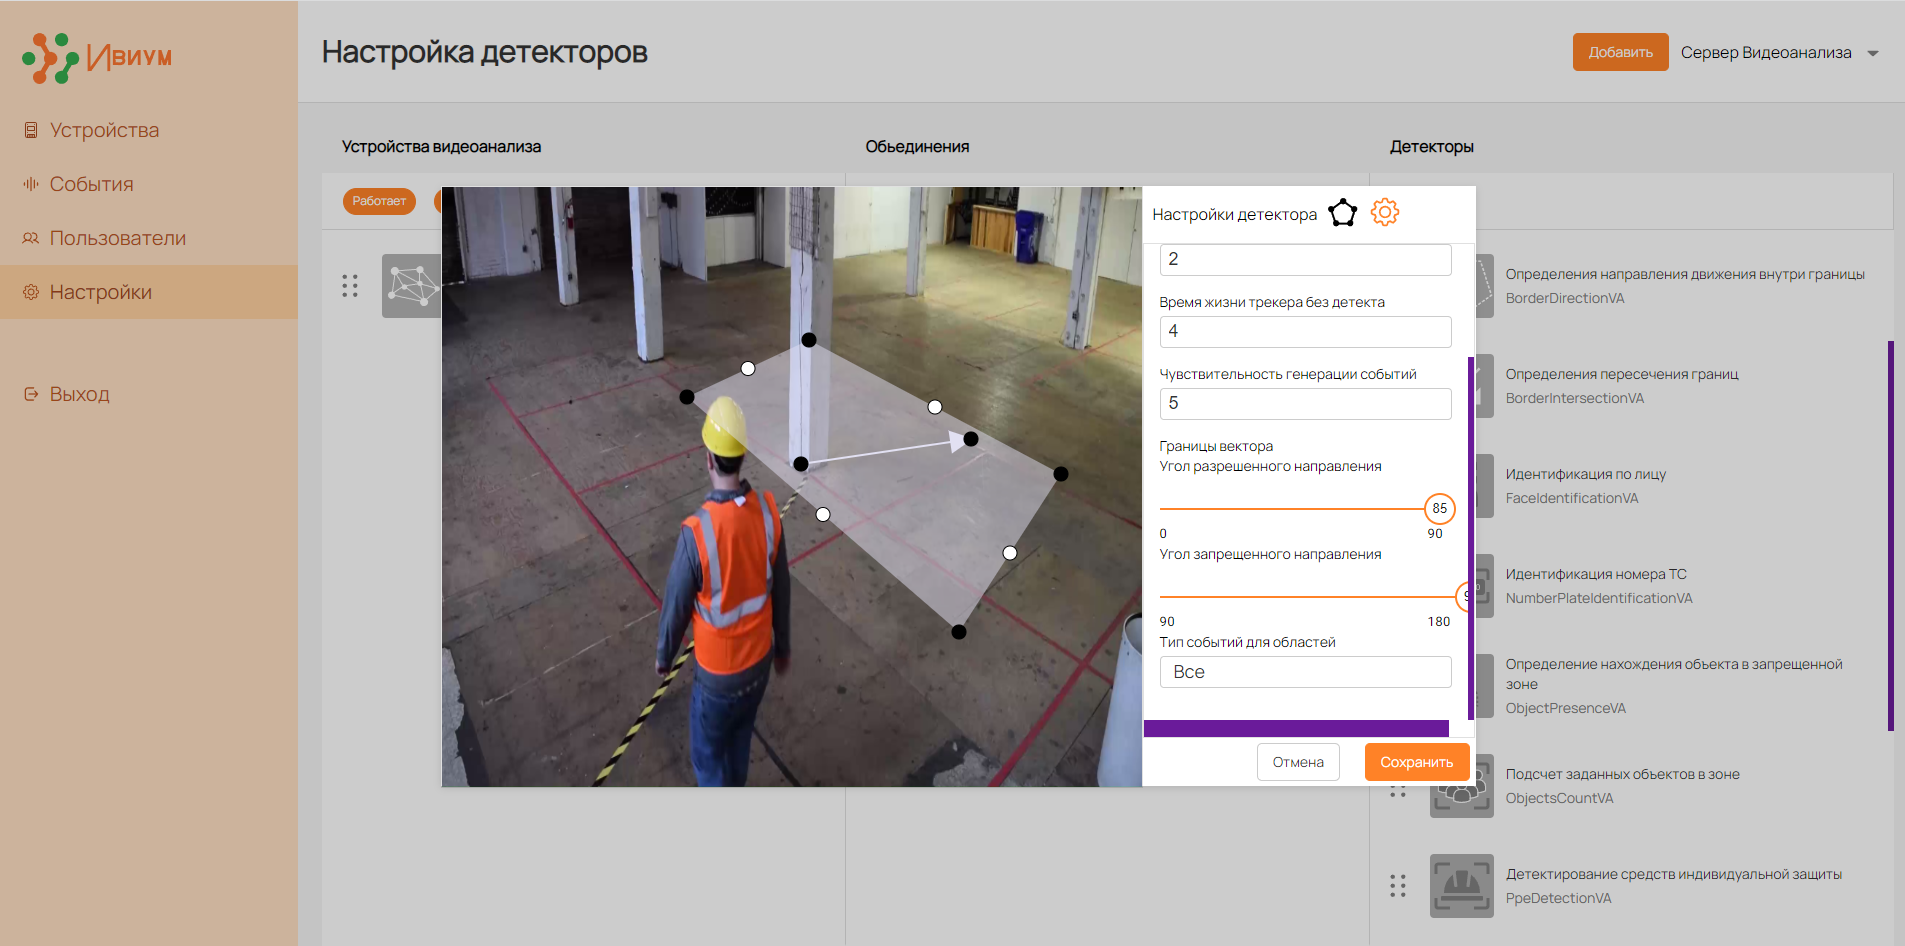
Task: Click the Сохранить button
Action: click(1416, 762)
